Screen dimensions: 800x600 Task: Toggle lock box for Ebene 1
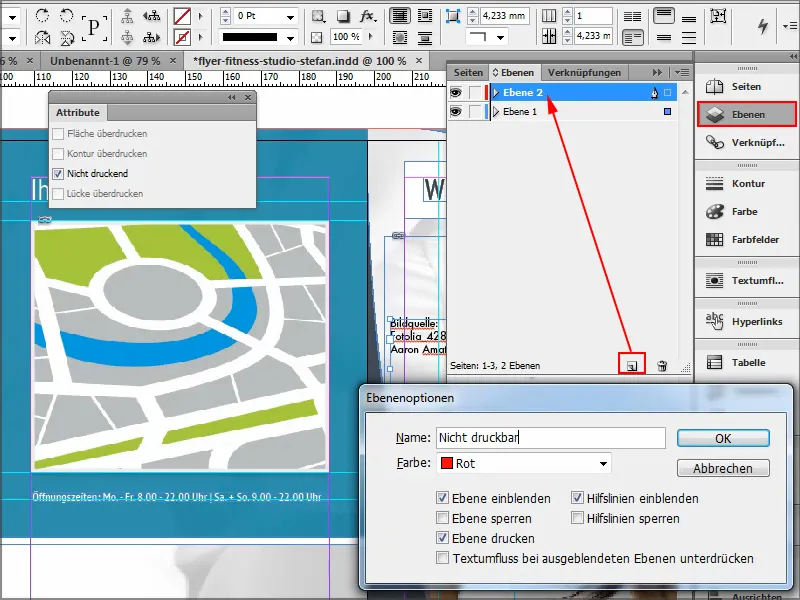tap(475, 111)
